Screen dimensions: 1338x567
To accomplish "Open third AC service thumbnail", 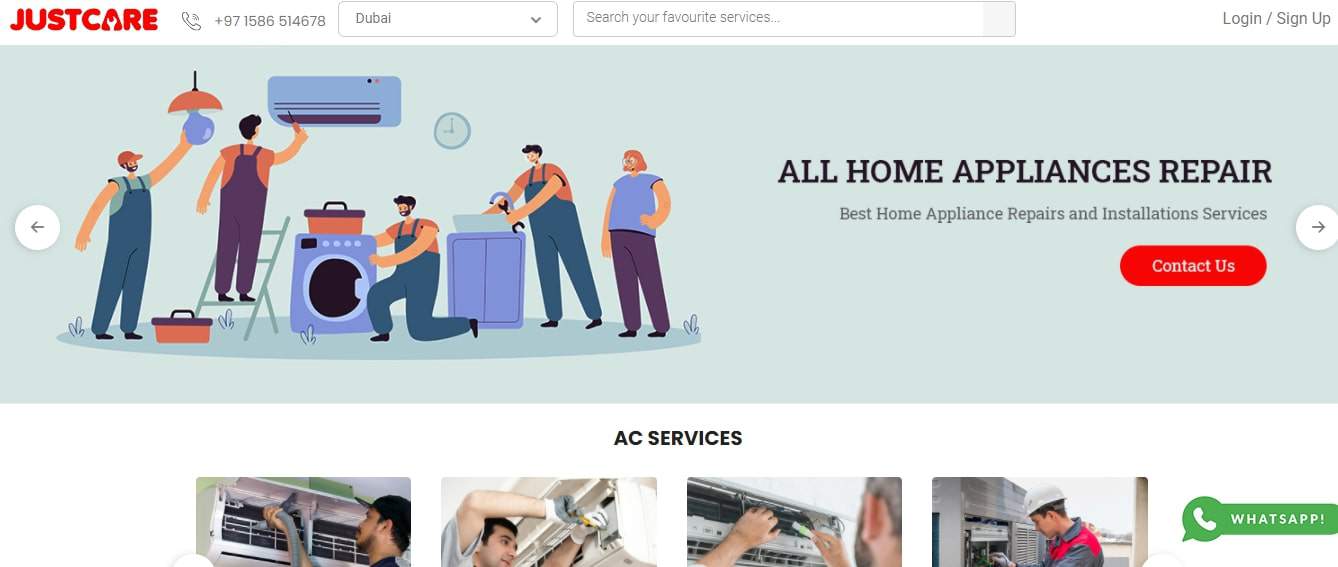I will [794, 522].
